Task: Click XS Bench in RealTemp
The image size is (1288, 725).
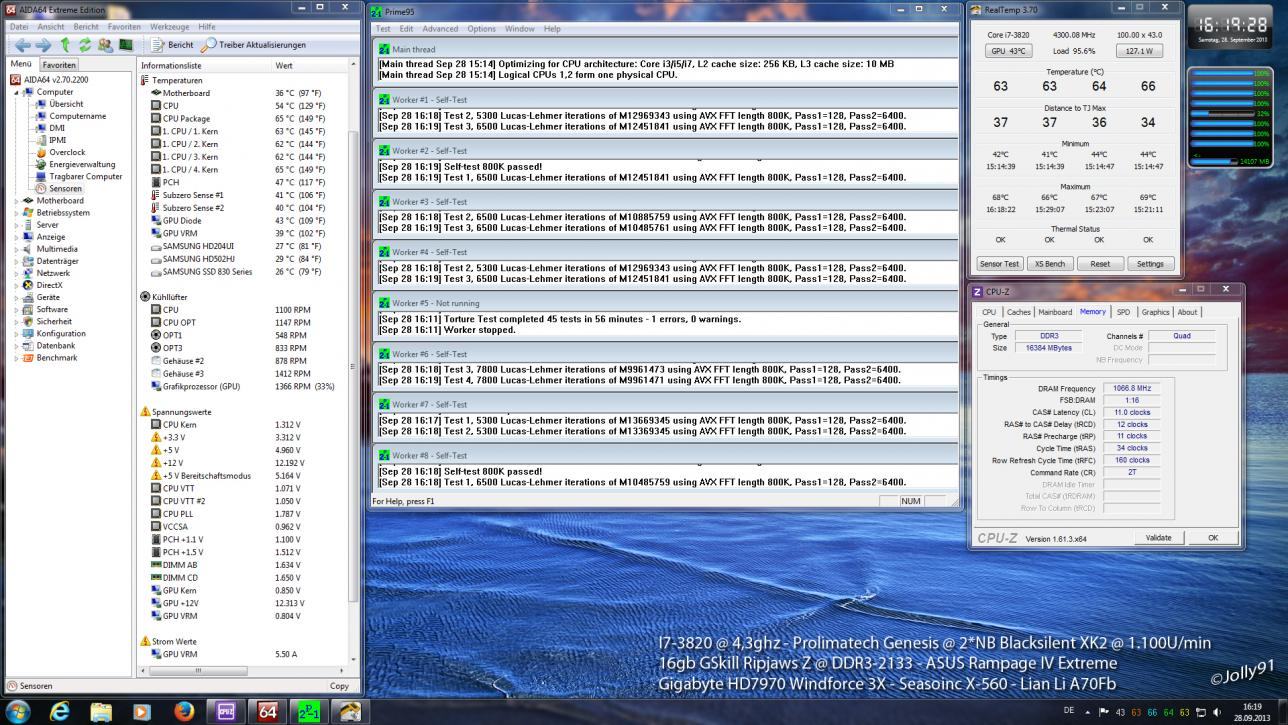Action: (x=1049, y=264)
